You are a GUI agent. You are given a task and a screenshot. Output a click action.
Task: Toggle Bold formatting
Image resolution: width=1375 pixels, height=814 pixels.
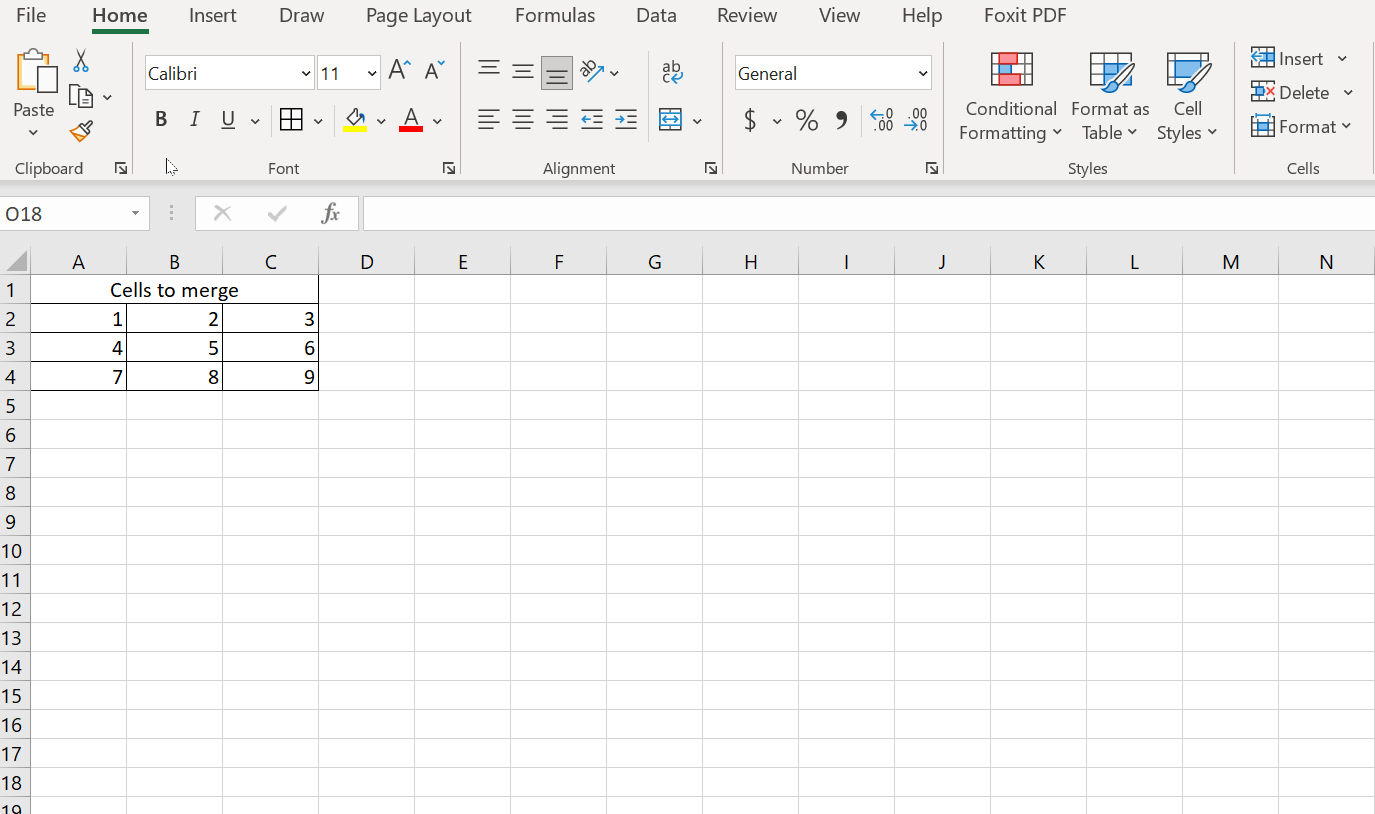[161, 120]
